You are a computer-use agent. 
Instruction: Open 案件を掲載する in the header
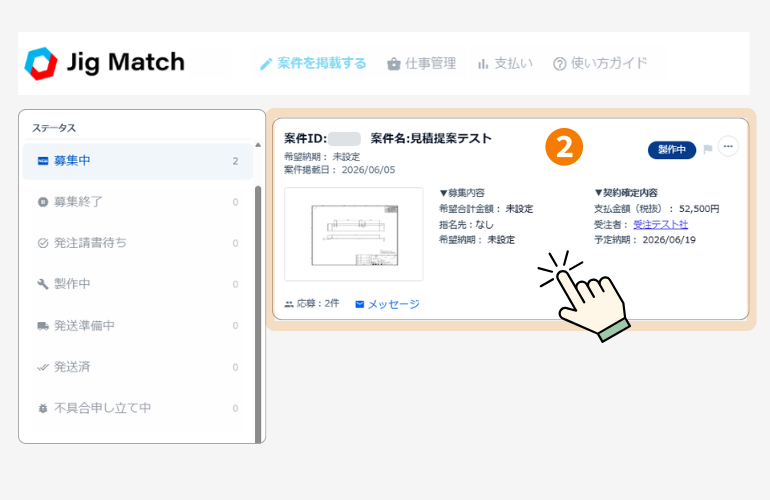tap(313, 63)
